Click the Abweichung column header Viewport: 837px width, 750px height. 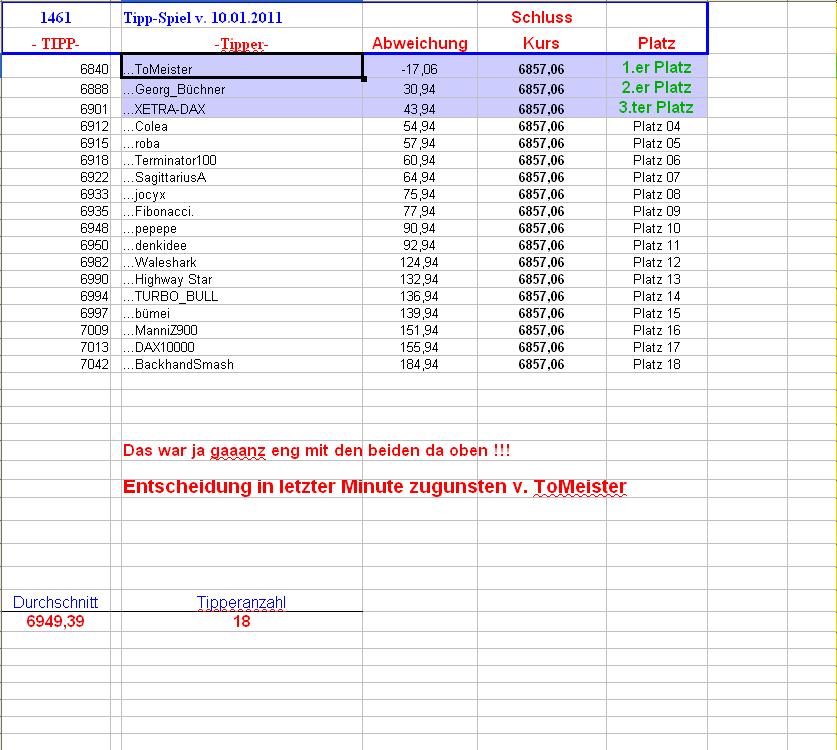point(420,43)
